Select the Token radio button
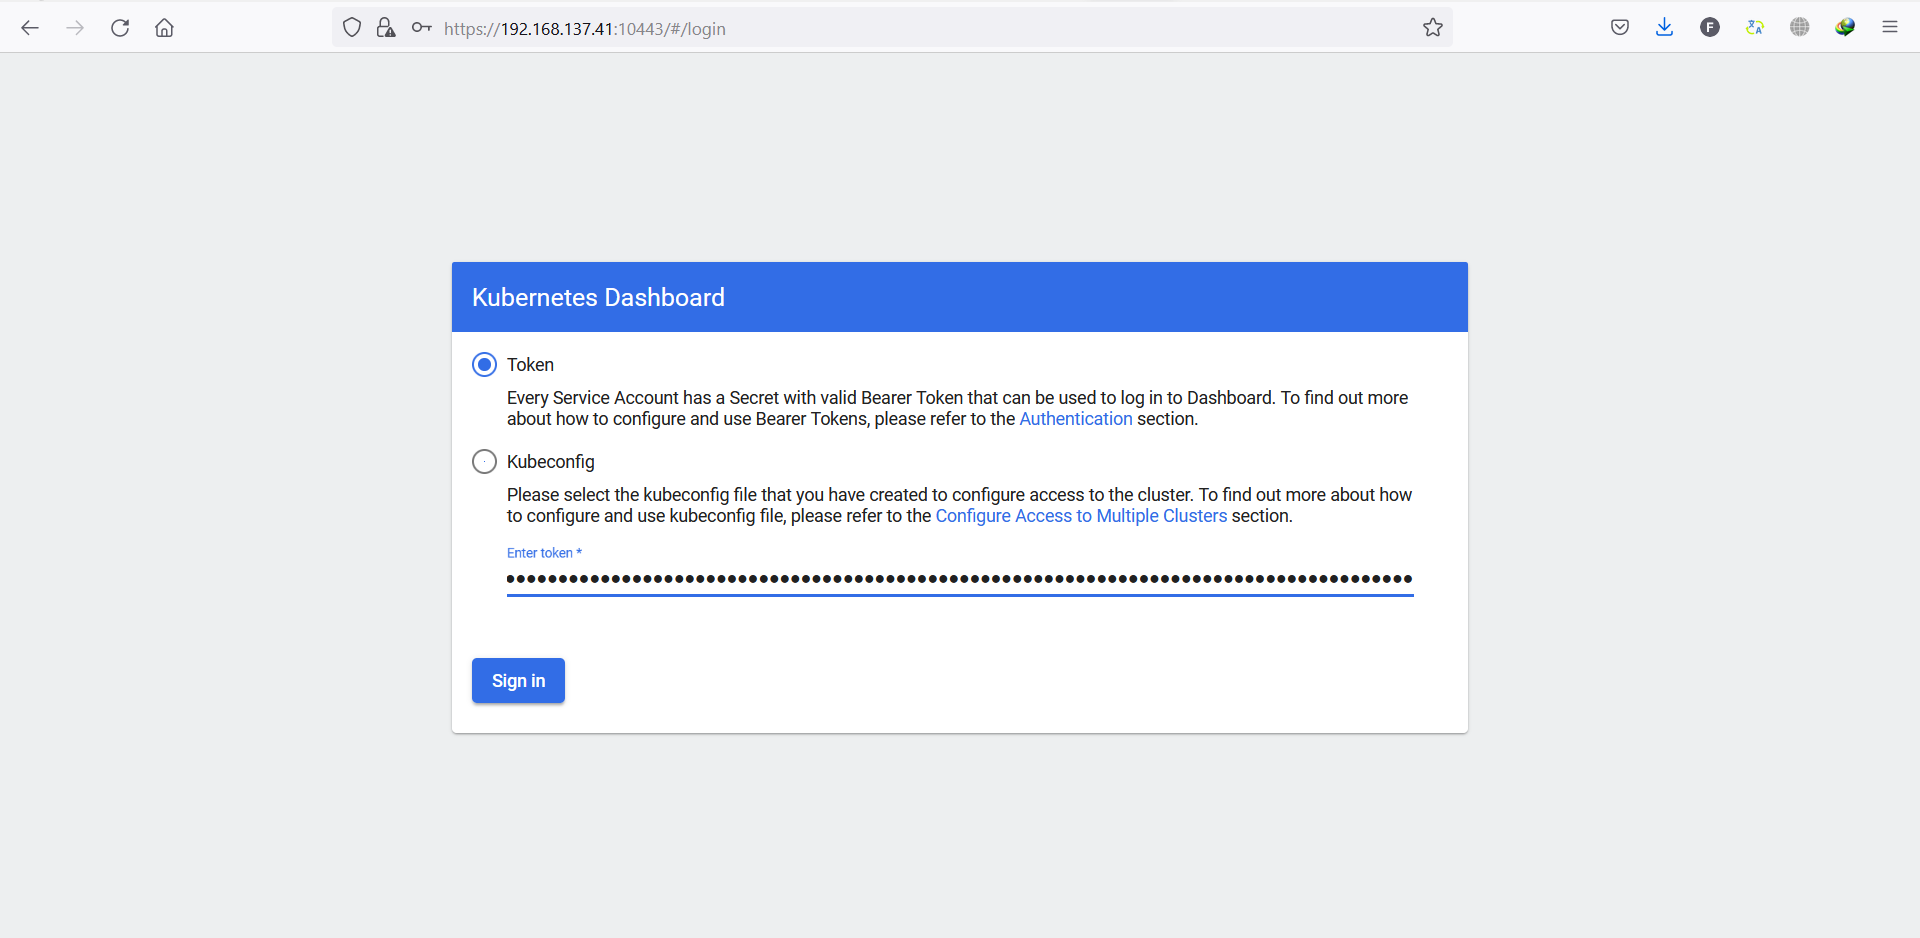1920x938 pixels. 484,365
